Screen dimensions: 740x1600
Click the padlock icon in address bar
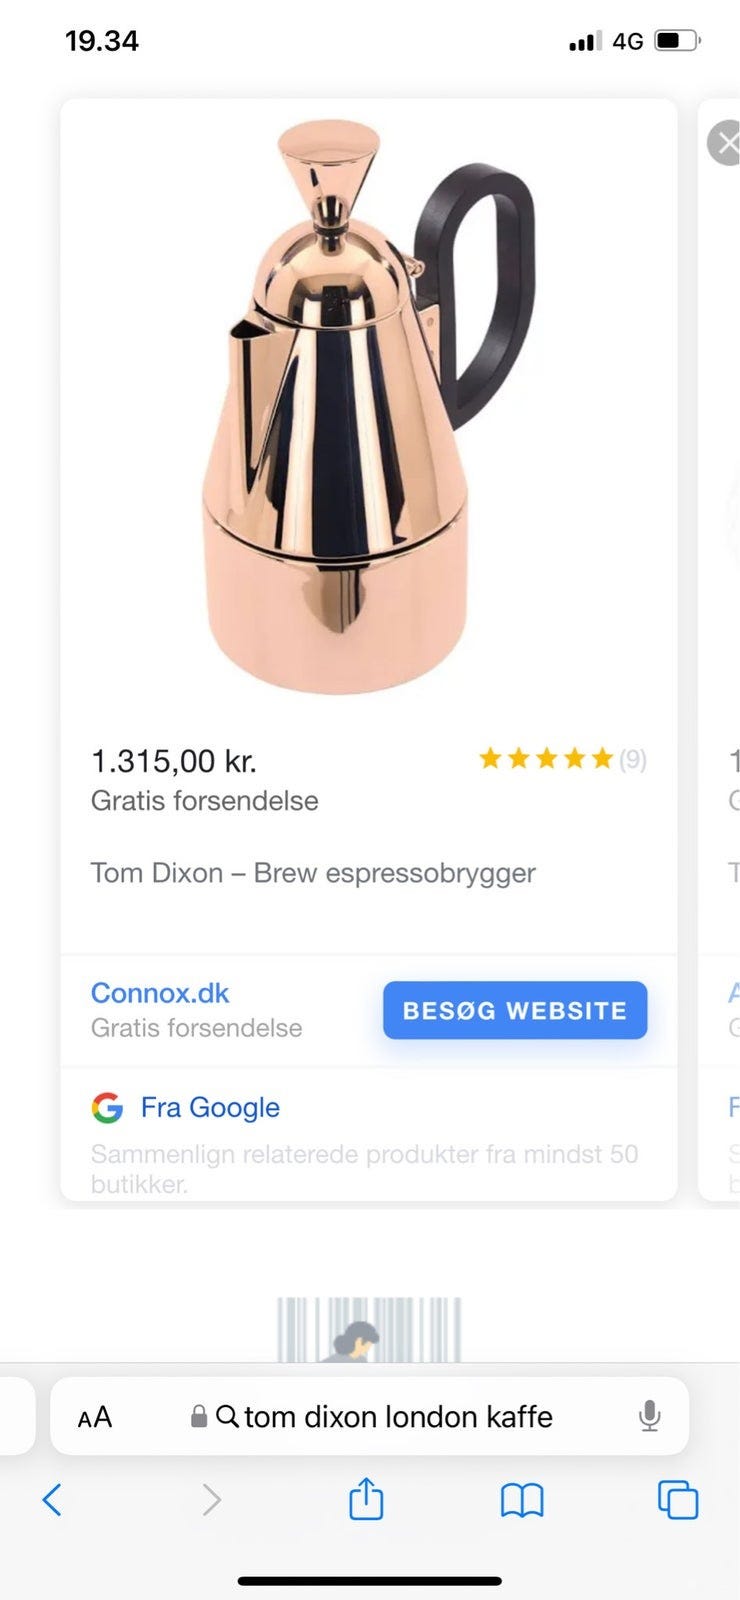[199, 1416]
